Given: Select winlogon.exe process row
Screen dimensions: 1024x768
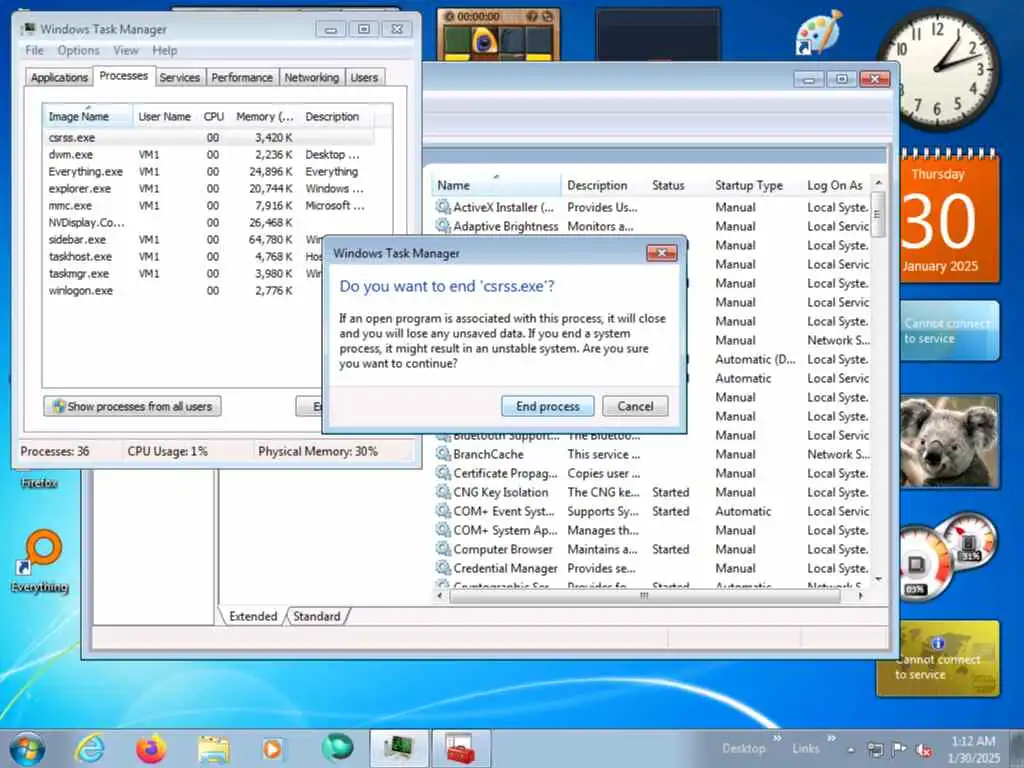Looking at the screenshot, I should [183, 290].
